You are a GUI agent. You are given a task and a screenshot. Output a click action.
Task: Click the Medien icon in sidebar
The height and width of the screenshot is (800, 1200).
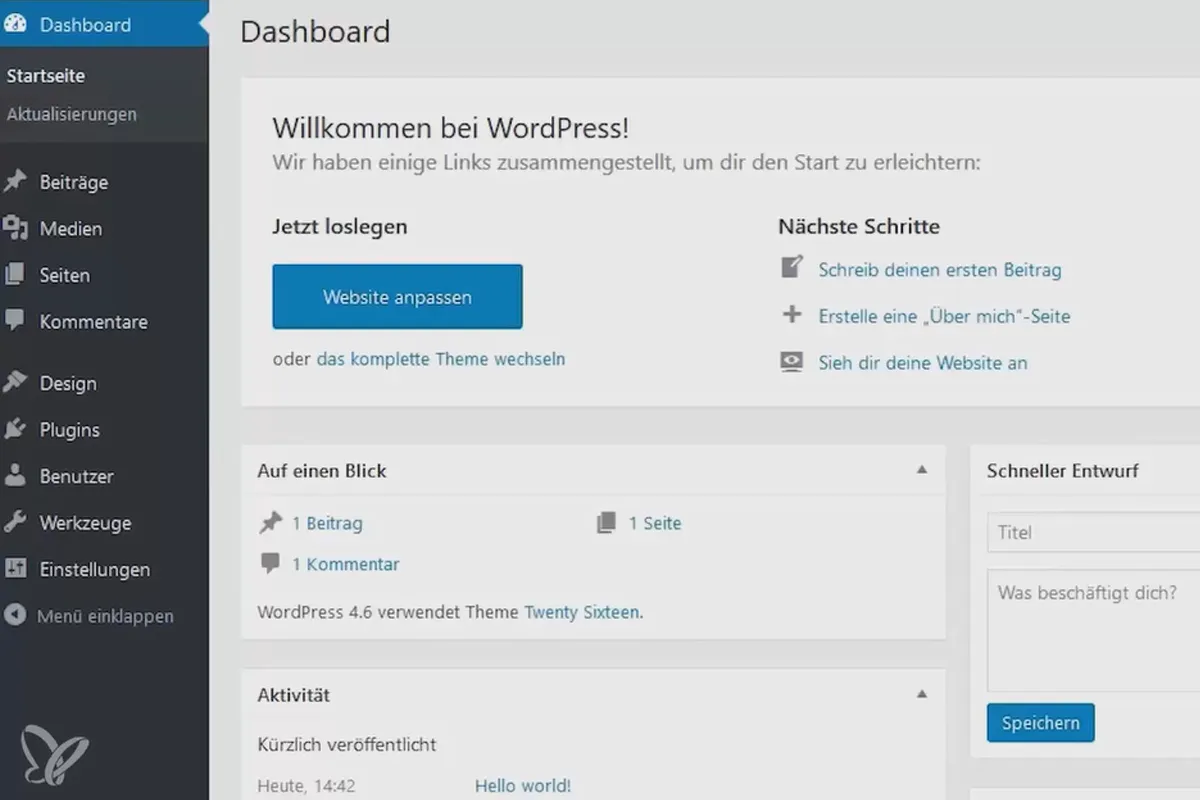[x=15, y=229]
